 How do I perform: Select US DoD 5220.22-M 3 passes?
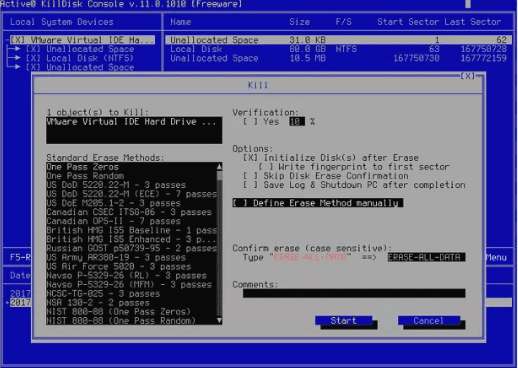(x=131, y=185)
